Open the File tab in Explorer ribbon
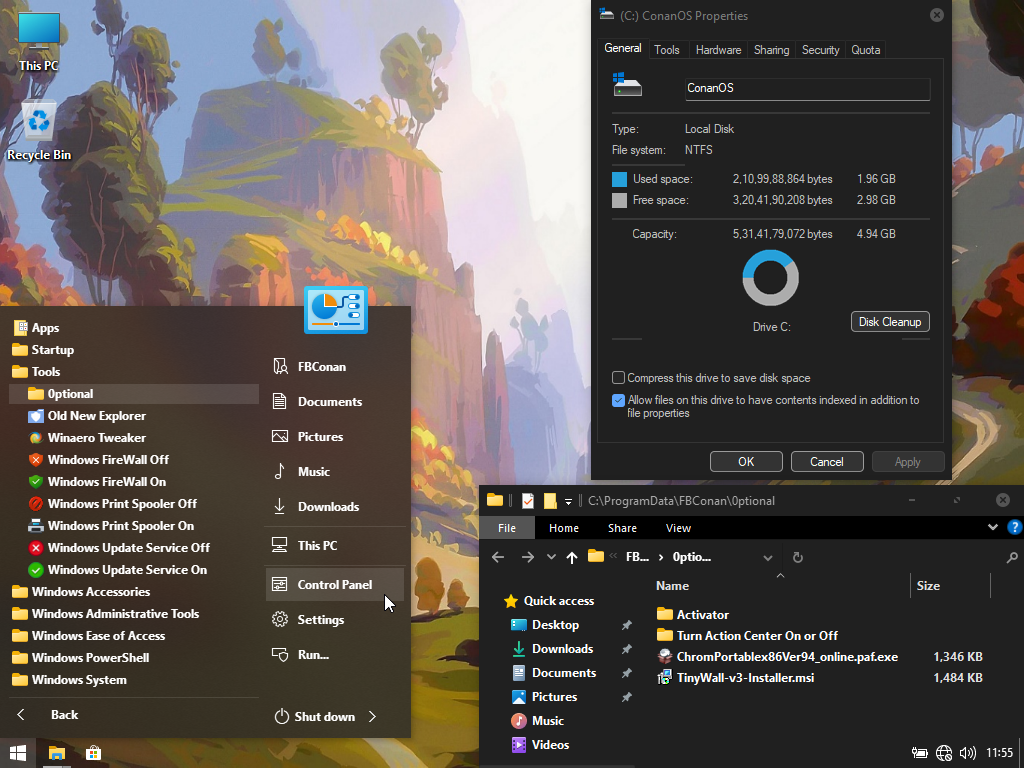1024x768 pixels. [x=507, y=528]
